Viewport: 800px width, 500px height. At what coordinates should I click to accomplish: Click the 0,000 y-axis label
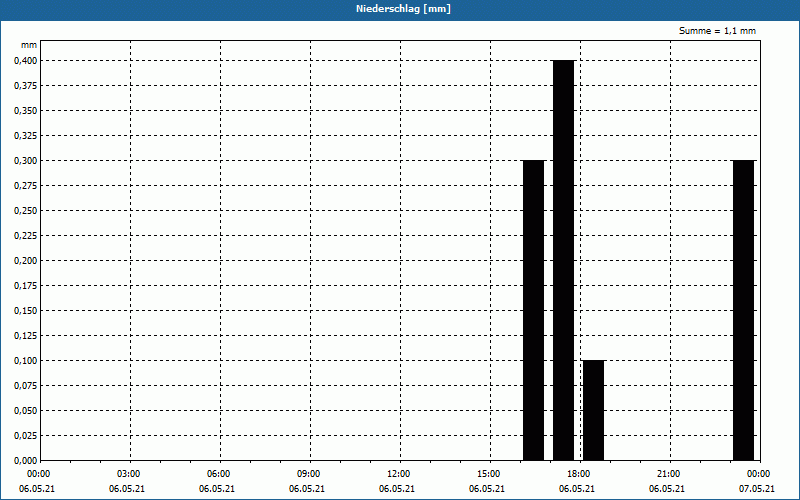(26, 461)
